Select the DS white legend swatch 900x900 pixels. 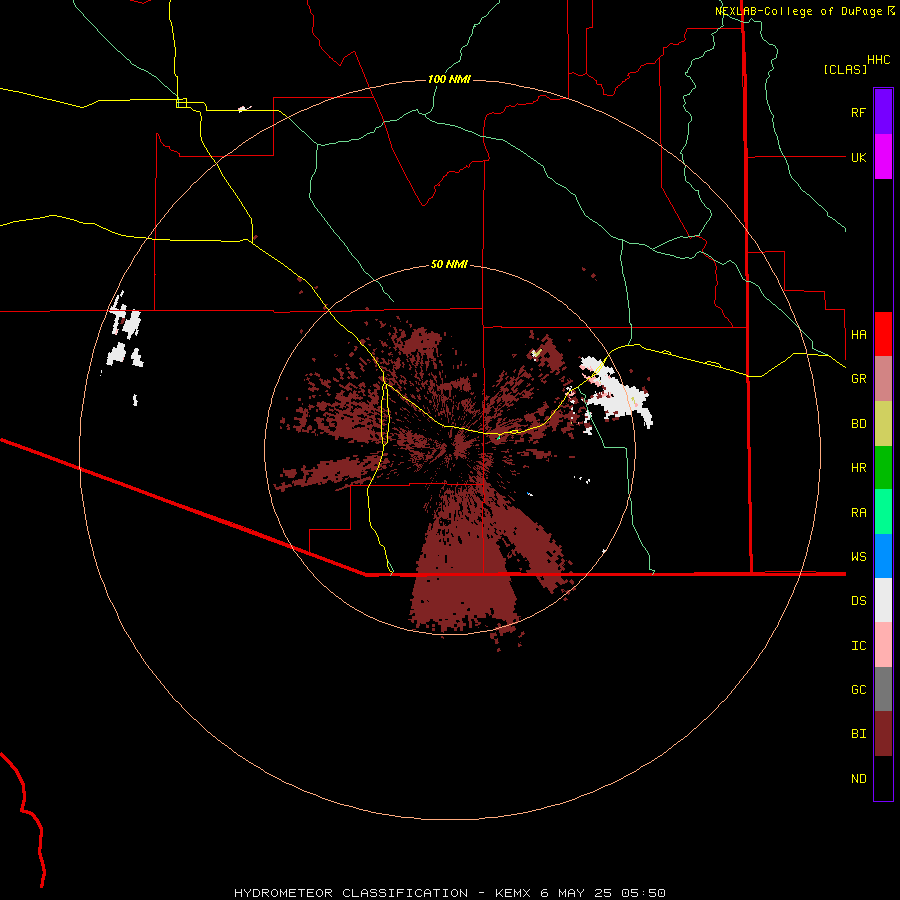coord(883,600)
